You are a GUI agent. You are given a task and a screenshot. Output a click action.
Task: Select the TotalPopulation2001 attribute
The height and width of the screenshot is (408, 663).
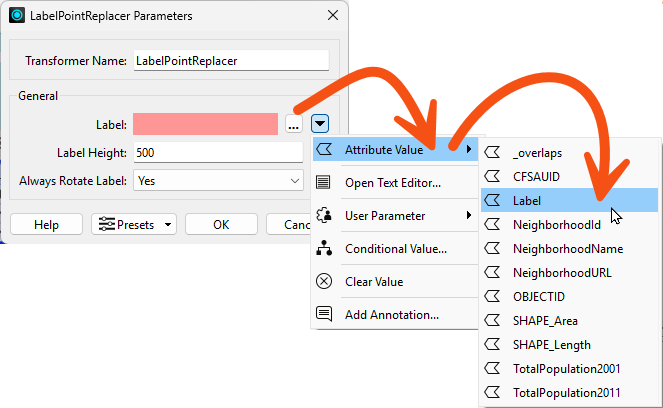[570, 368]
